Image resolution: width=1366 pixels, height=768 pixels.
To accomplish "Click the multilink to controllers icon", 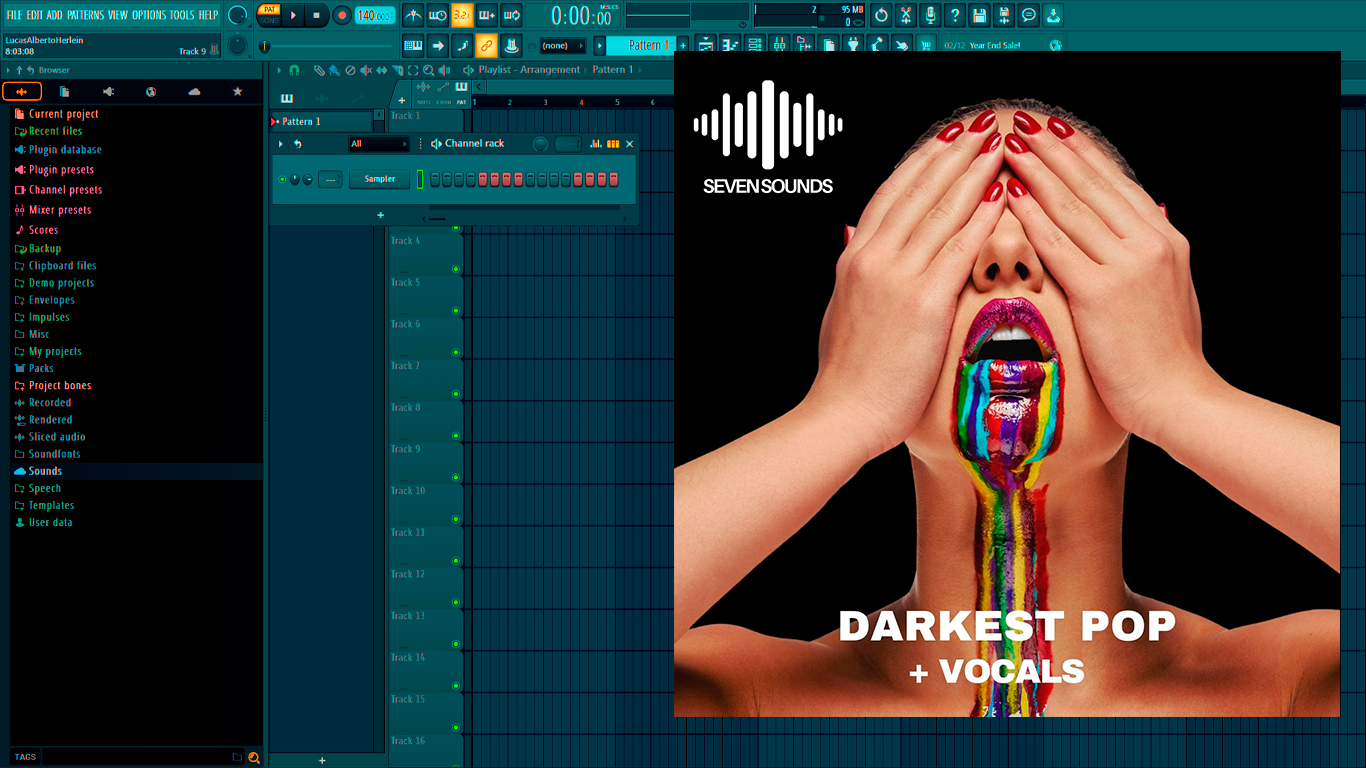I will [x=511, y=45].
